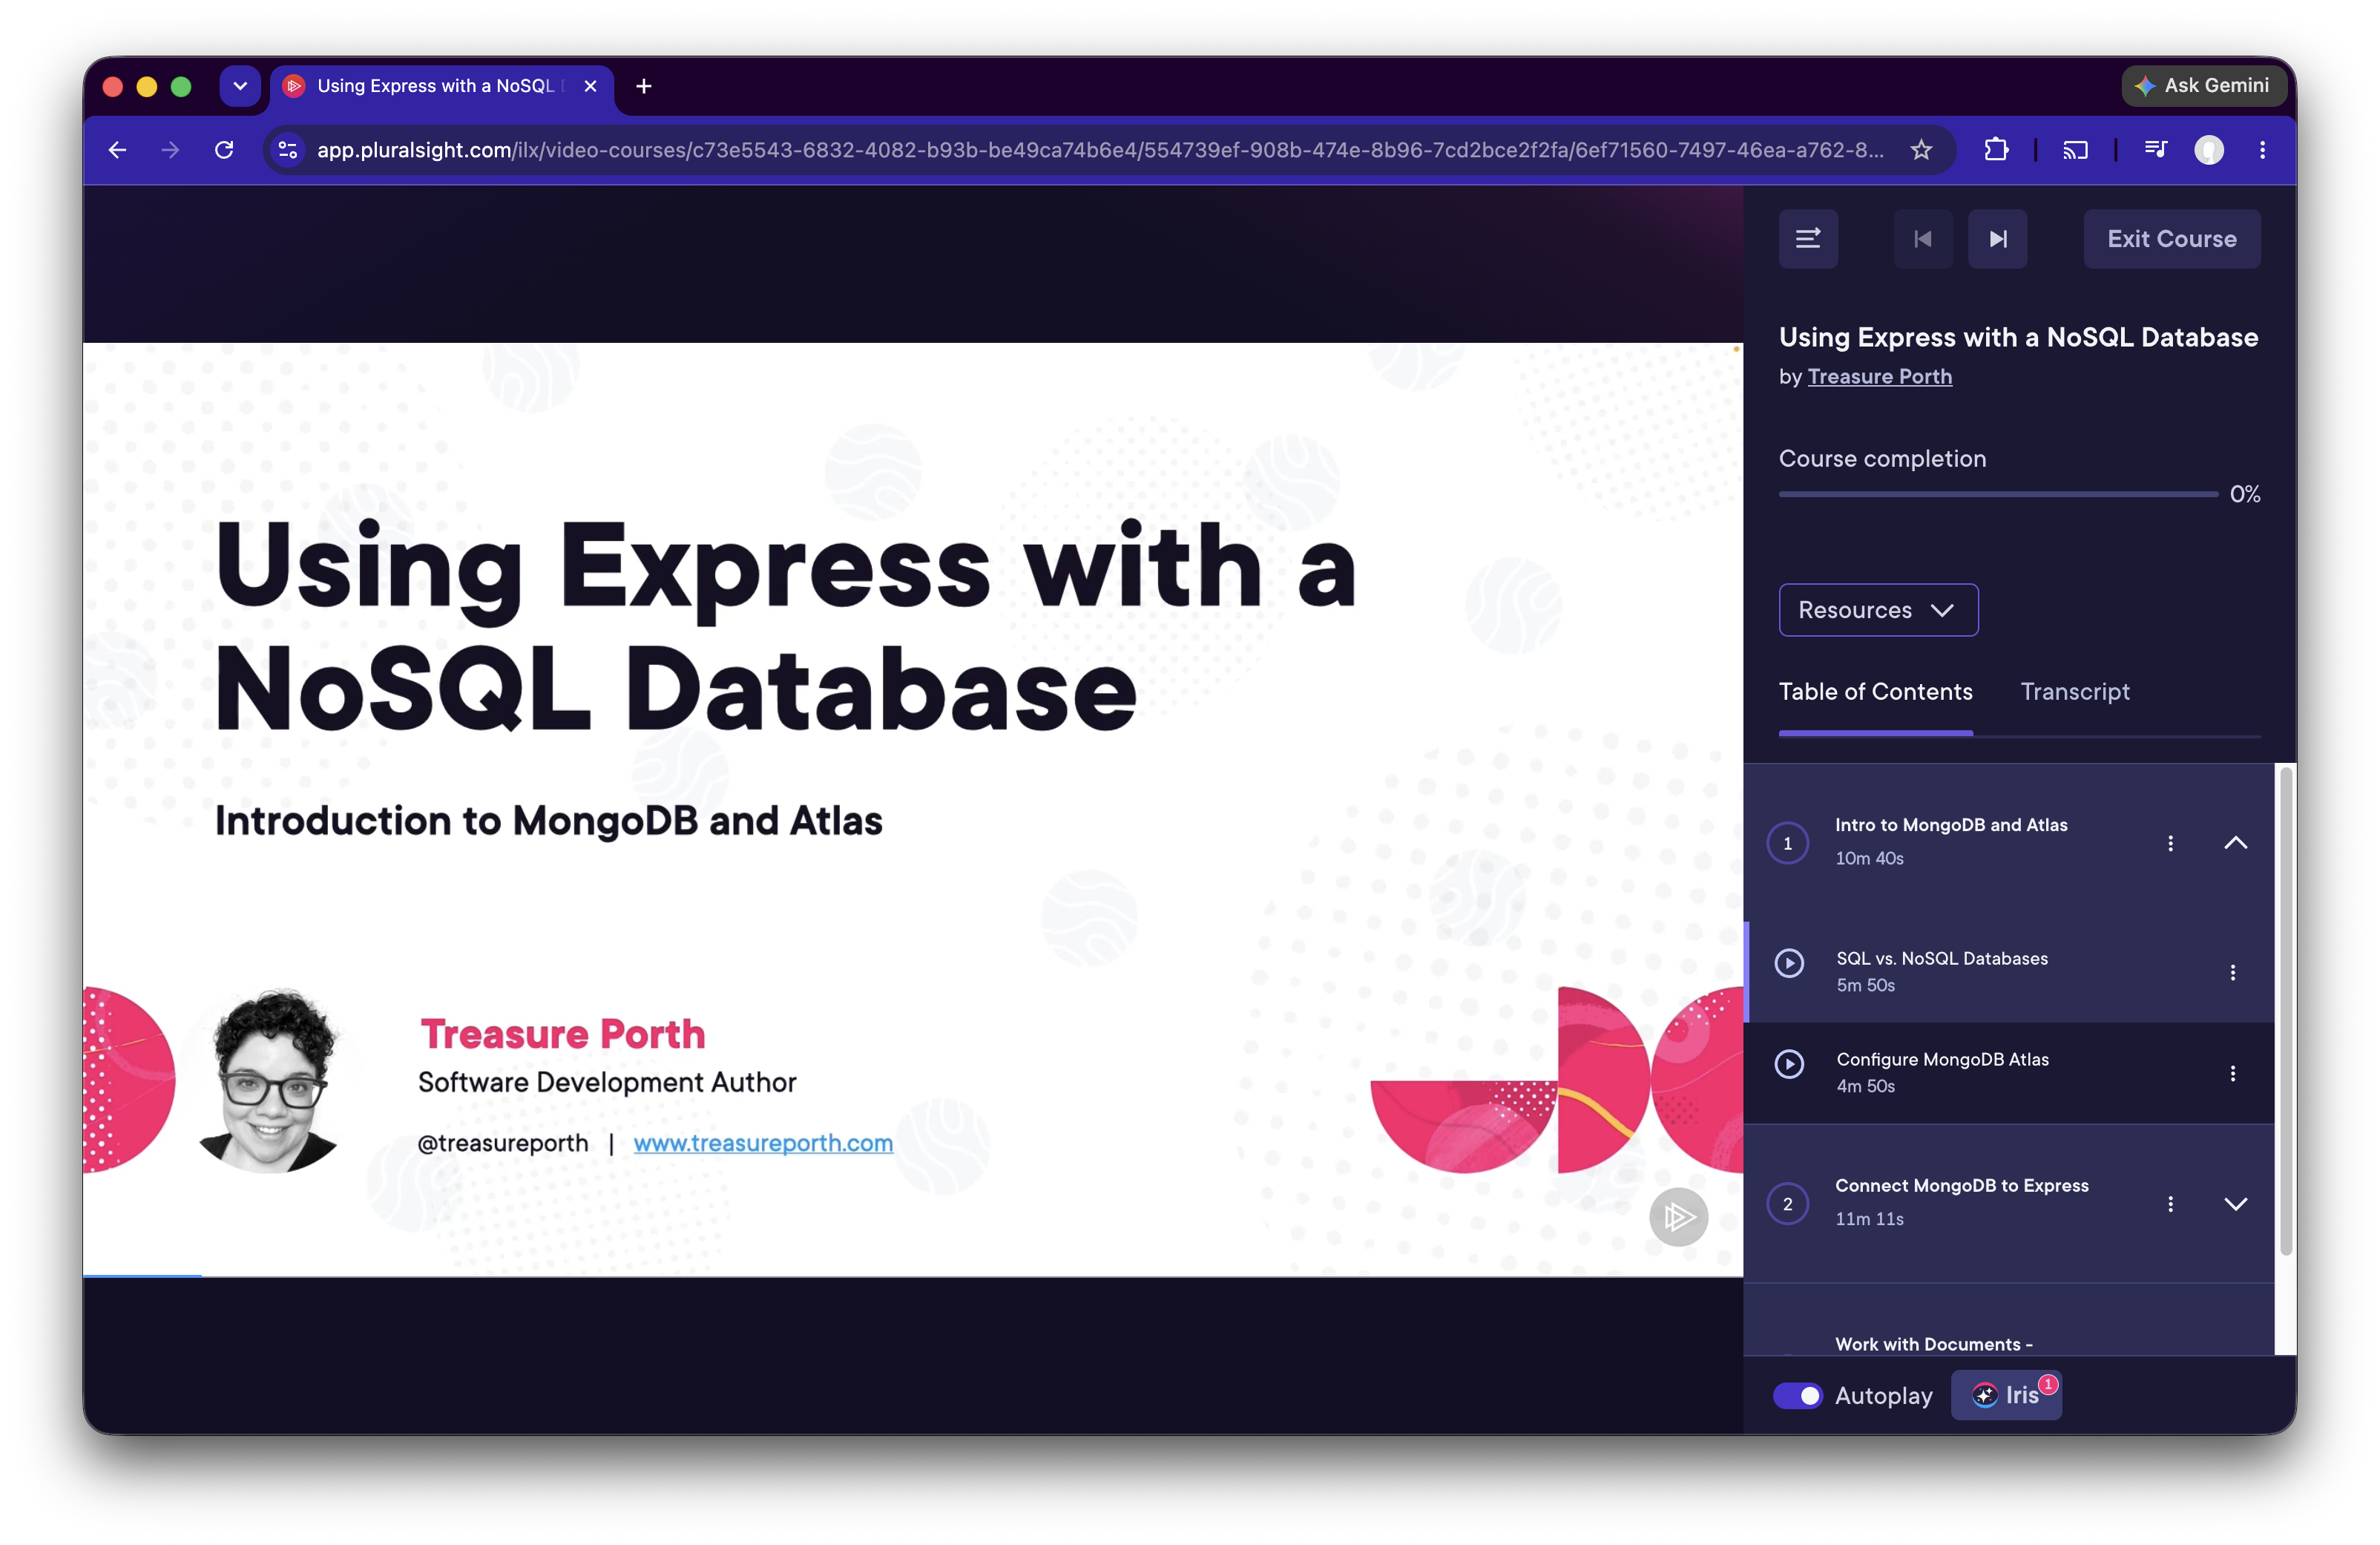Click the Intro to MongoDB and Atlas title

[1951, 825]
